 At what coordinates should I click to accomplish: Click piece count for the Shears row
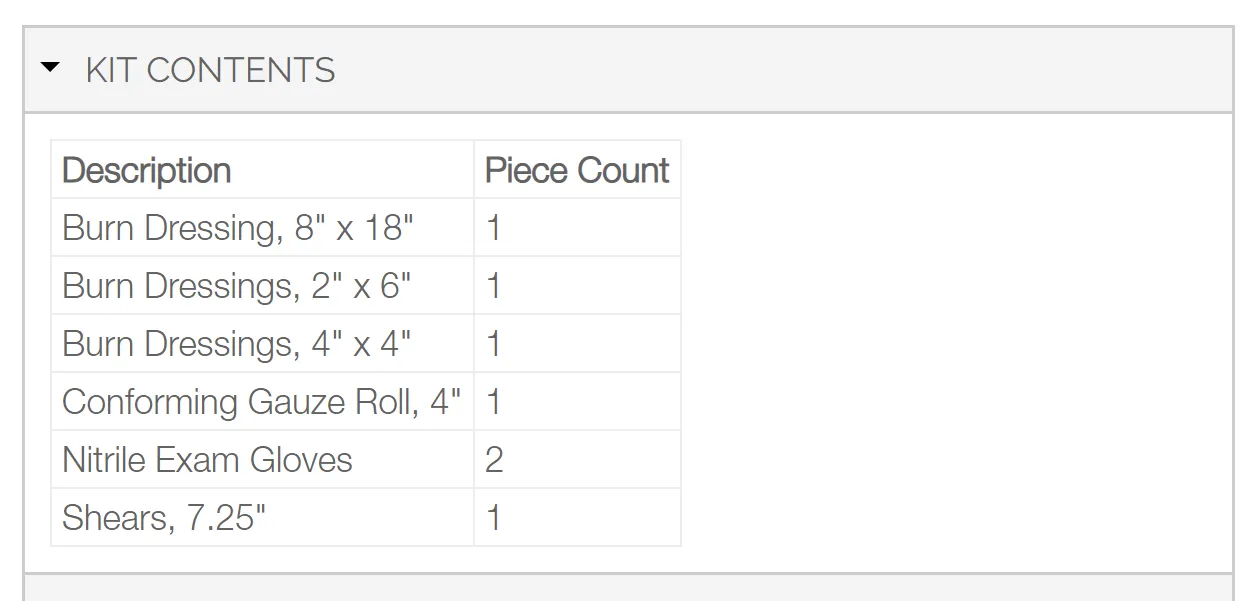577,518
